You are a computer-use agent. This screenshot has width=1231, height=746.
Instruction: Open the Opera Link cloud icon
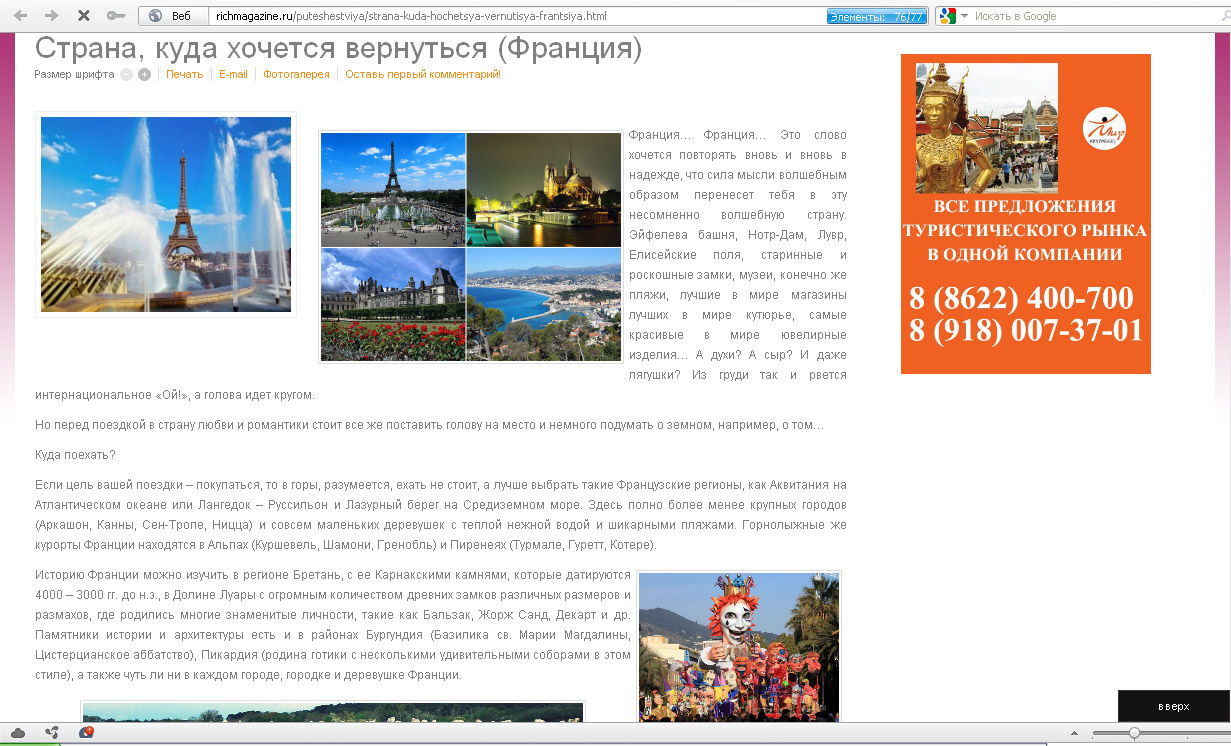[18, 733]
